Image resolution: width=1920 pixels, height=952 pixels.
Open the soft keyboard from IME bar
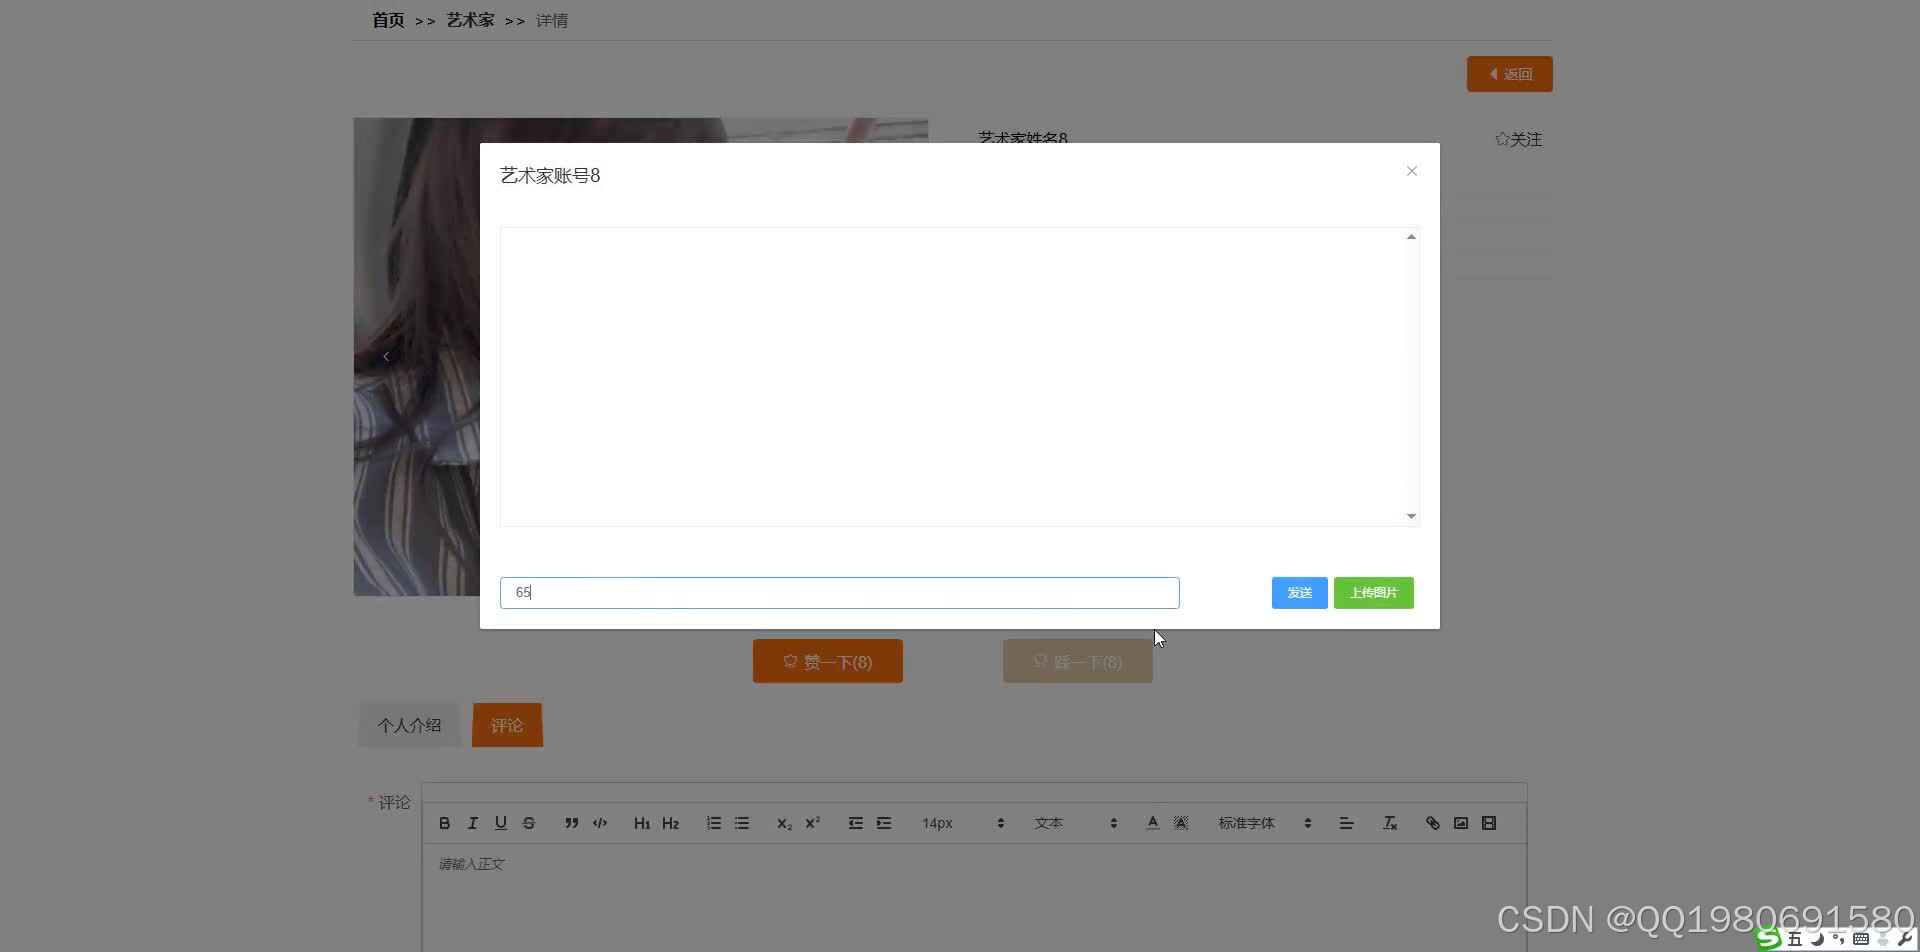(1861, 939)
